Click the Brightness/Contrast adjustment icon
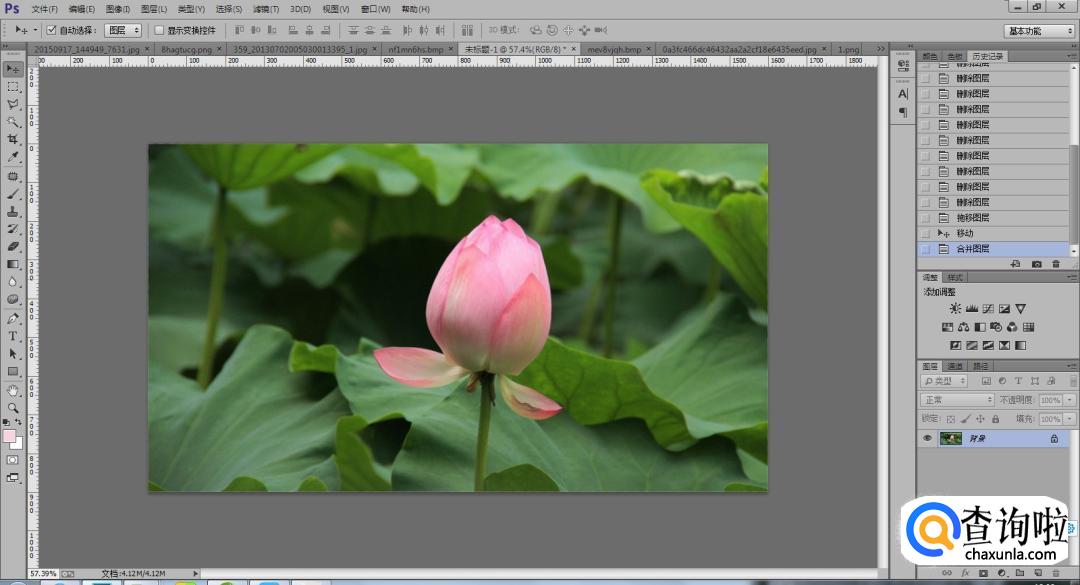 [x=955, y=309]
